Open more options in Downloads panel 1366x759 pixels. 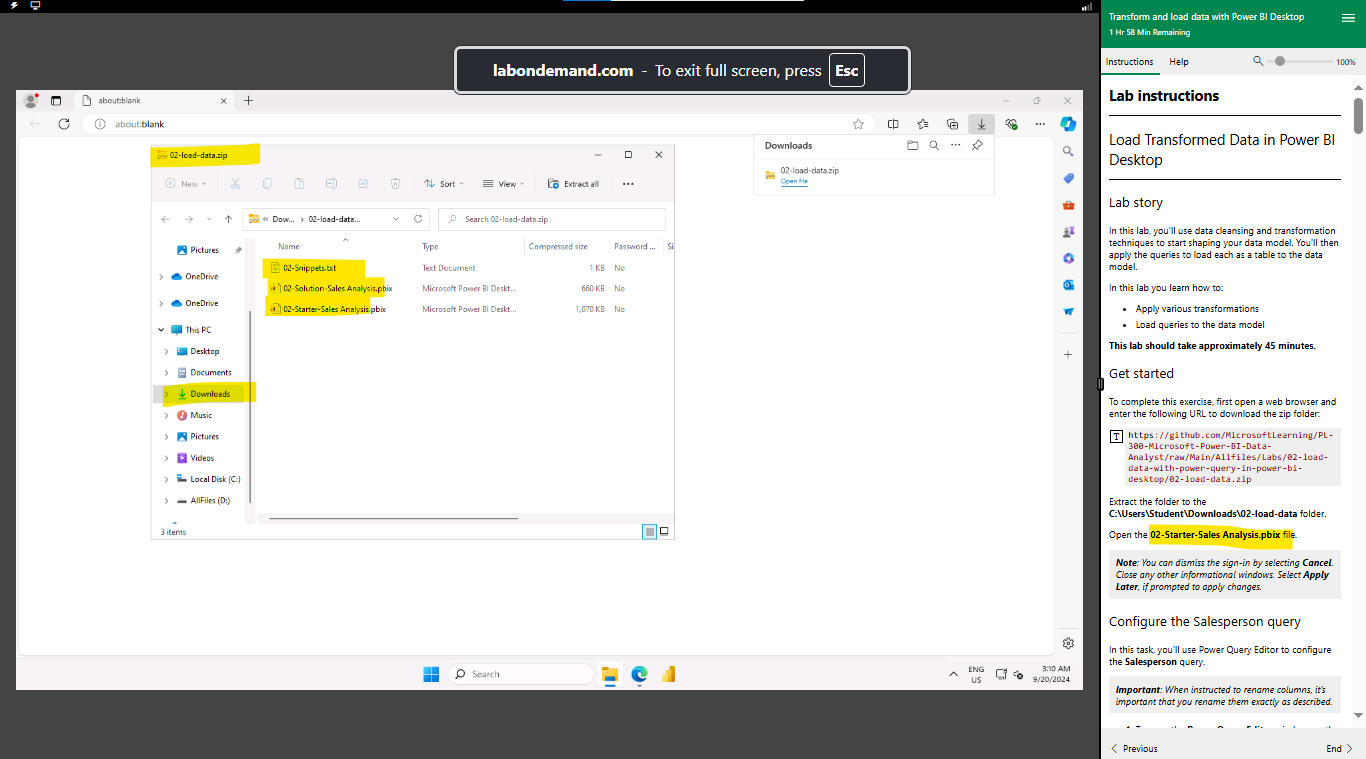955,145
